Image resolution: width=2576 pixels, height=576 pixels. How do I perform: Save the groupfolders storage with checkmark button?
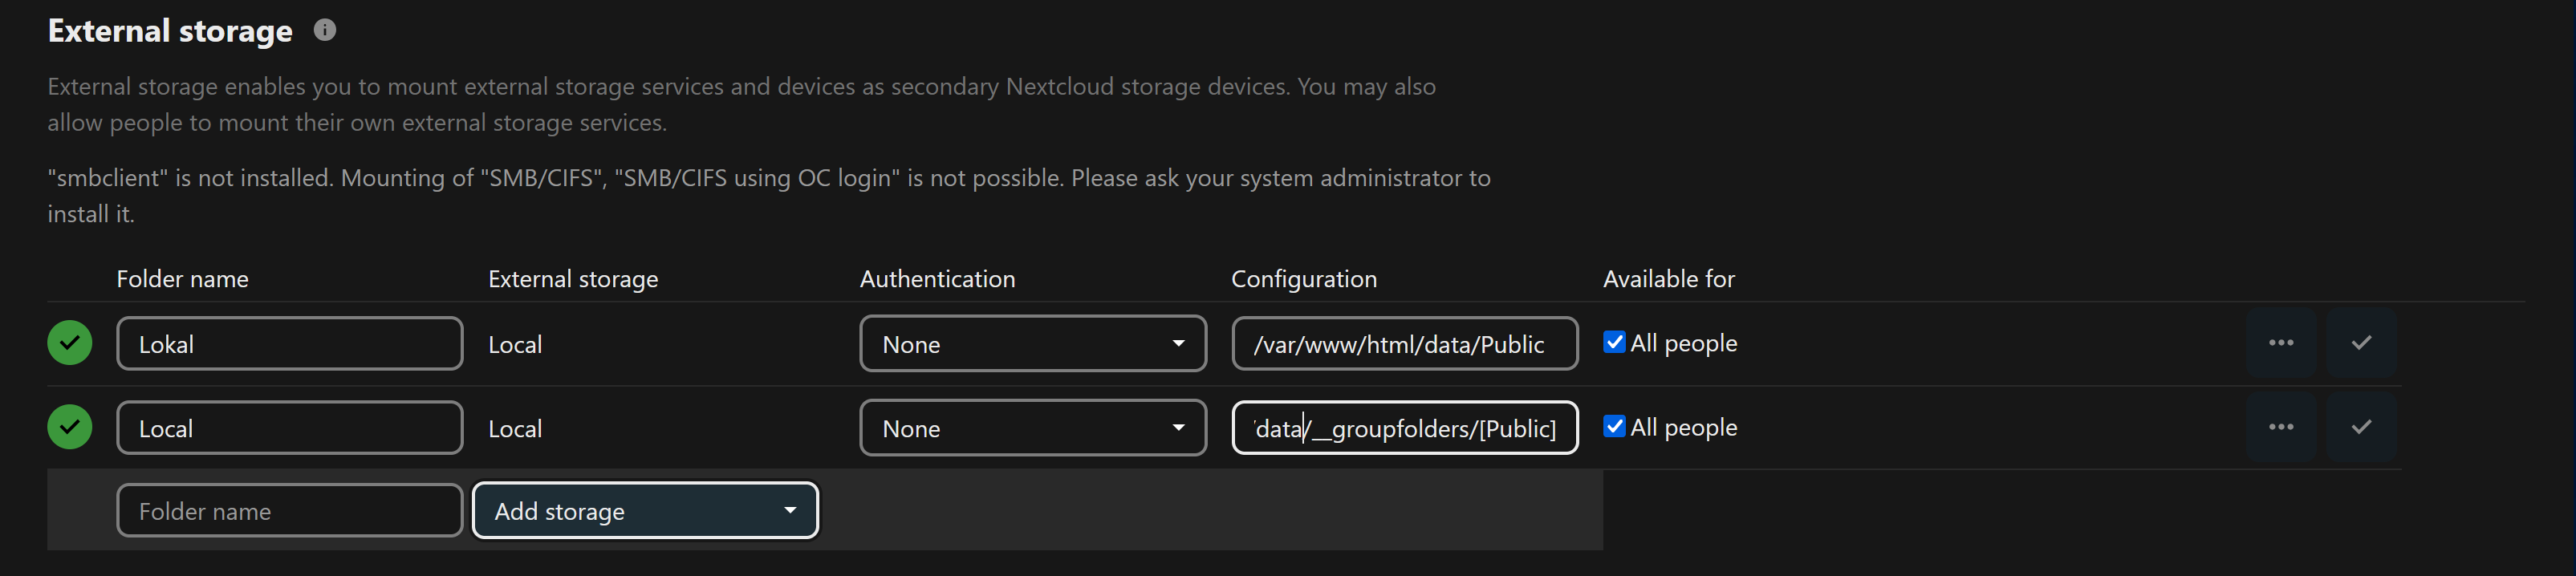coord(2360,427)
